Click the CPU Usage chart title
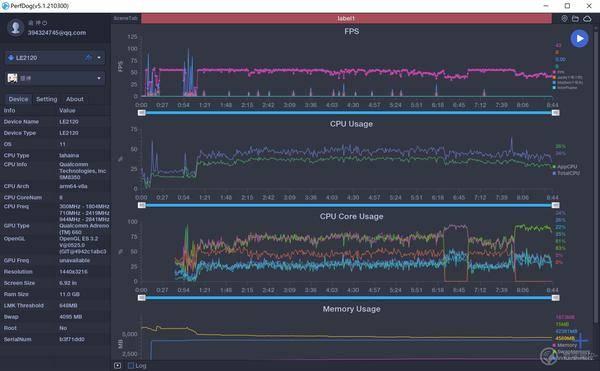The image size is (600, 371). 351,124
